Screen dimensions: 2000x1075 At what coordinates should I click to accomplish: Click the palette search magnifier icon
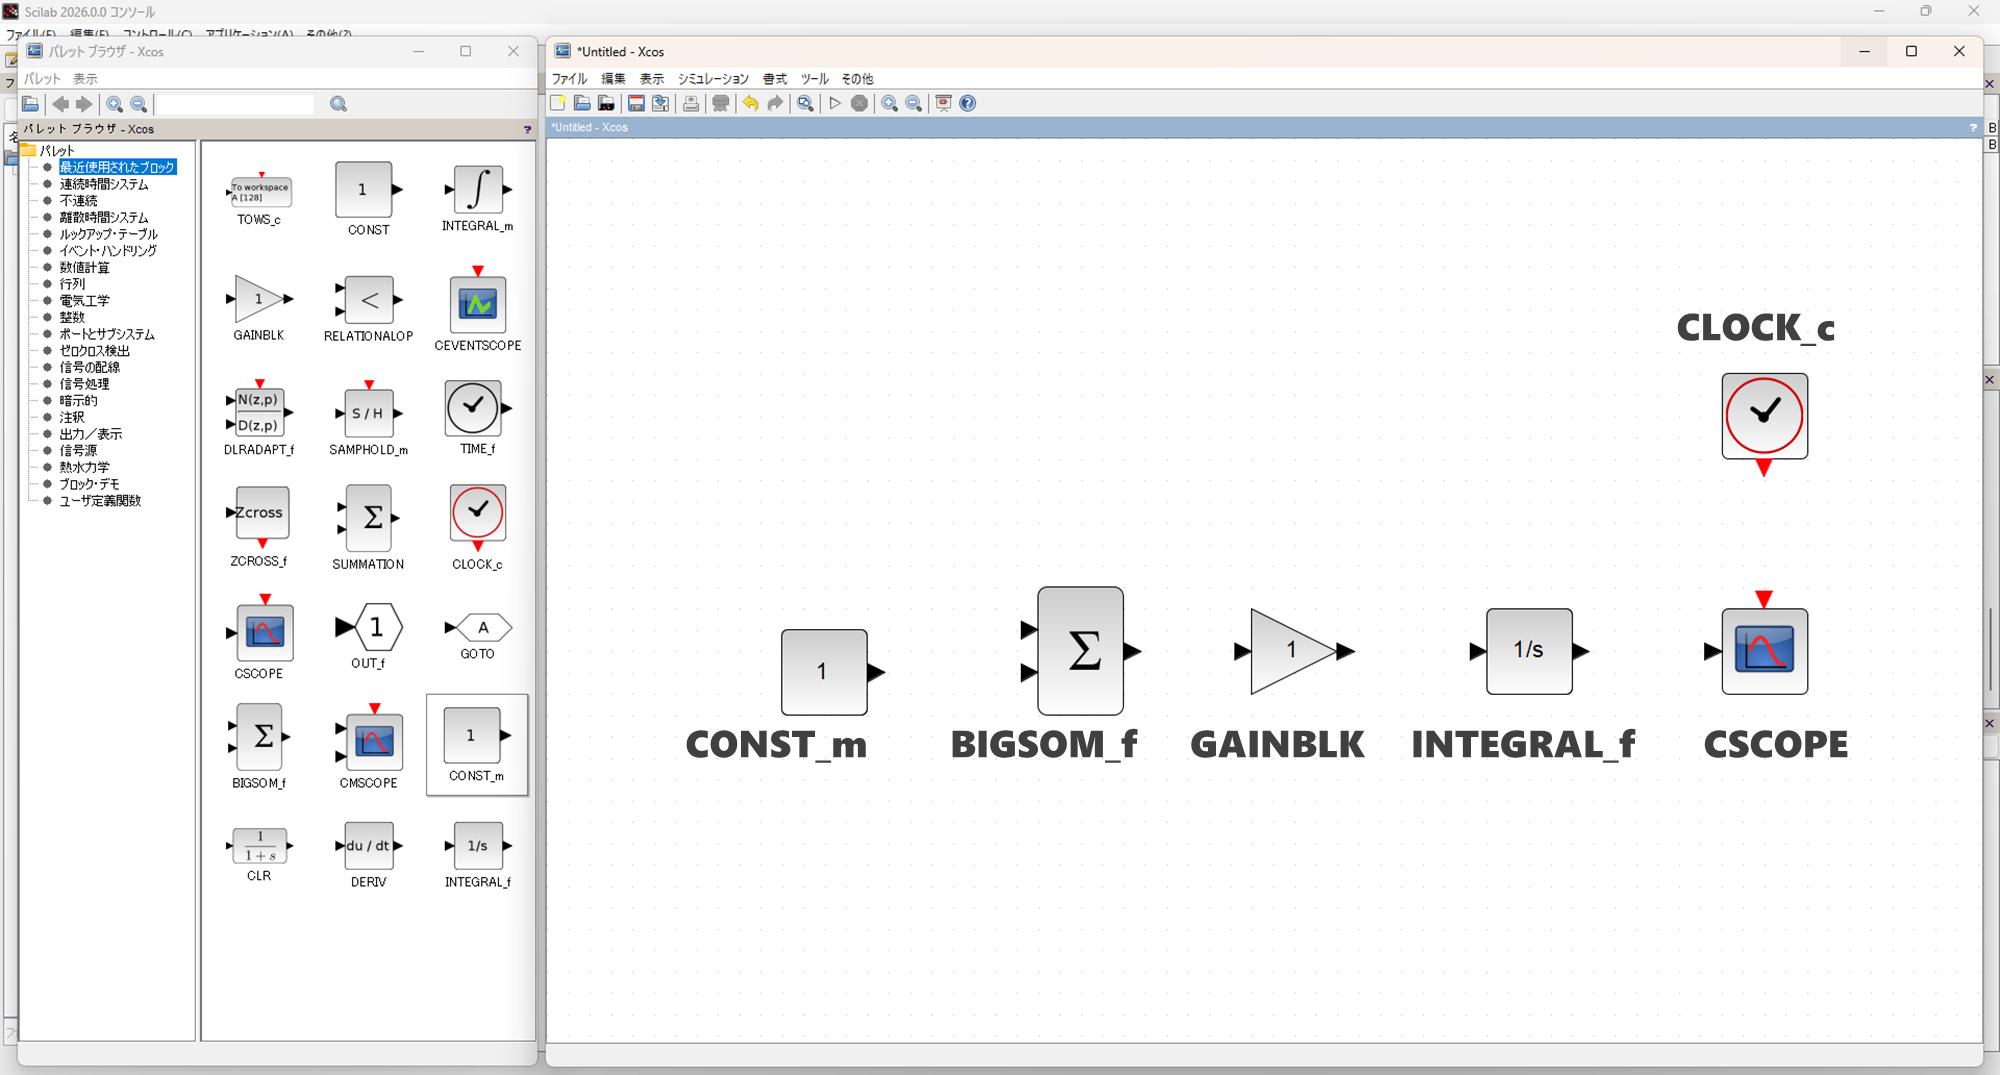339,104
